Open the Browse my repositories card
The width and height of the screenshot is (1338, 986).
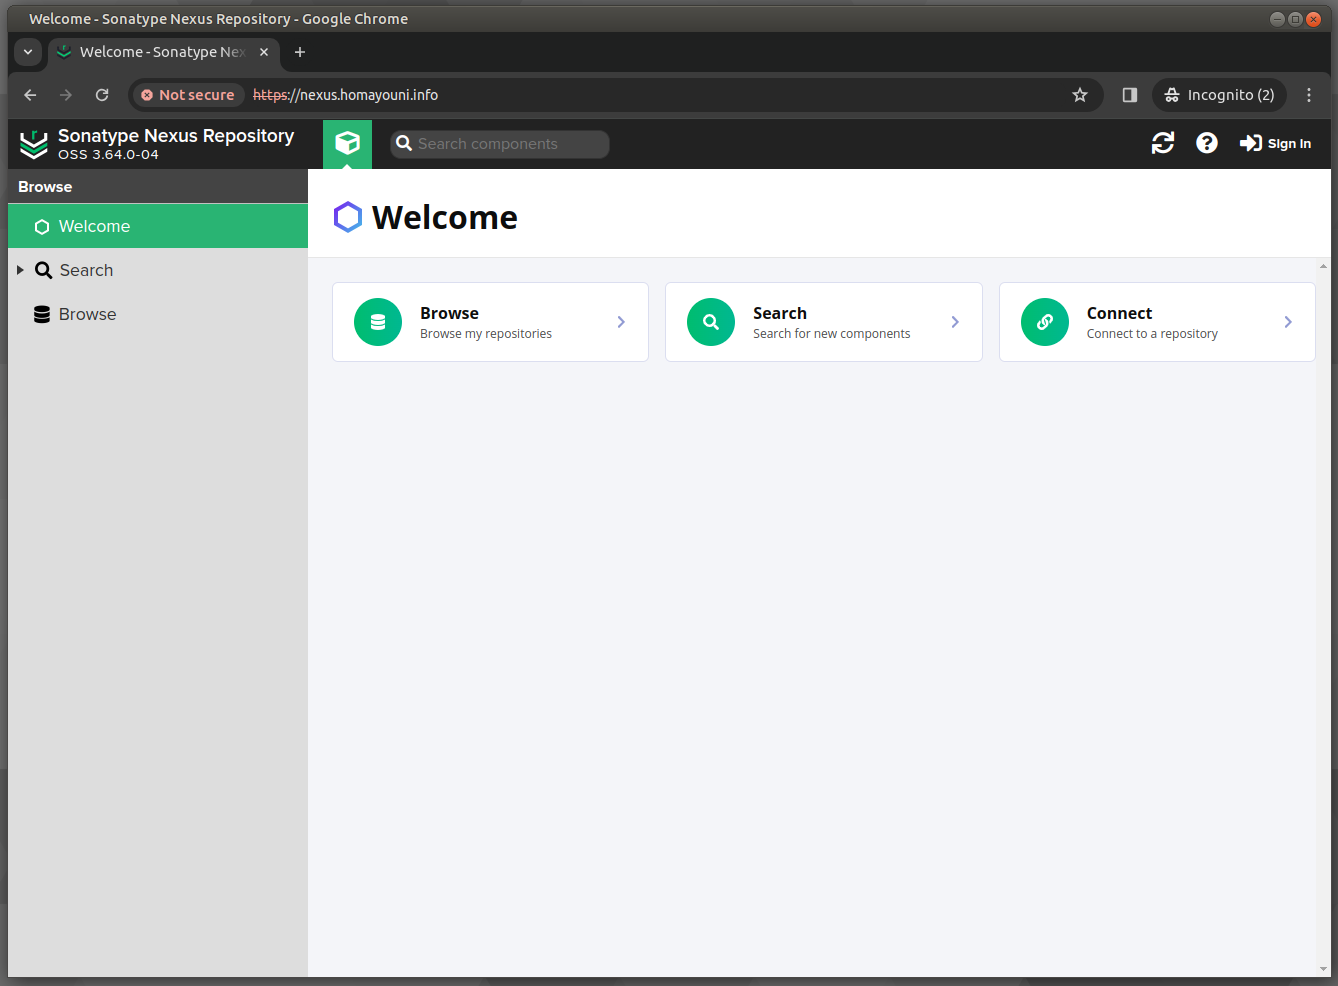[490, 322]
